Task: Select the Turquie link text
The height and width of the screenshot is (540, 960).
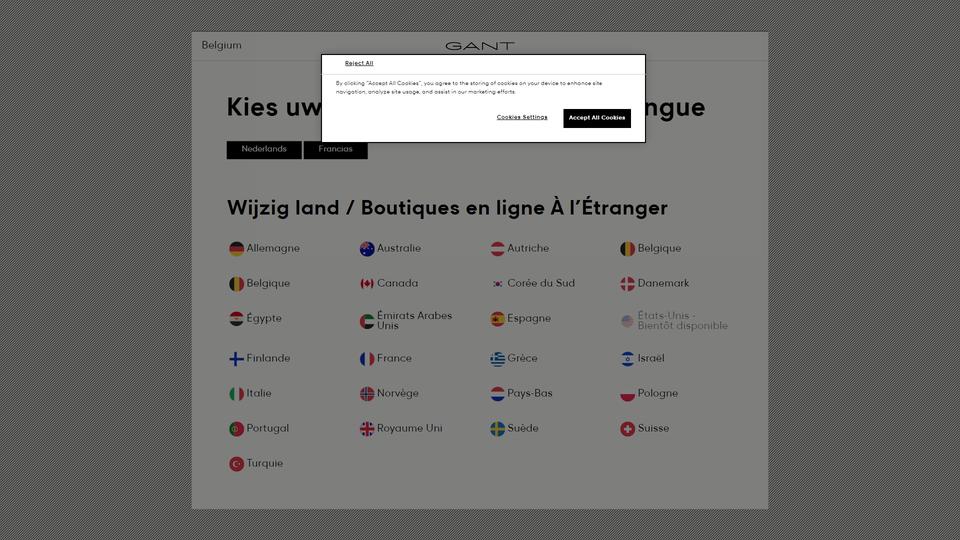Action: pyautogui.click(x=264, y=463)
